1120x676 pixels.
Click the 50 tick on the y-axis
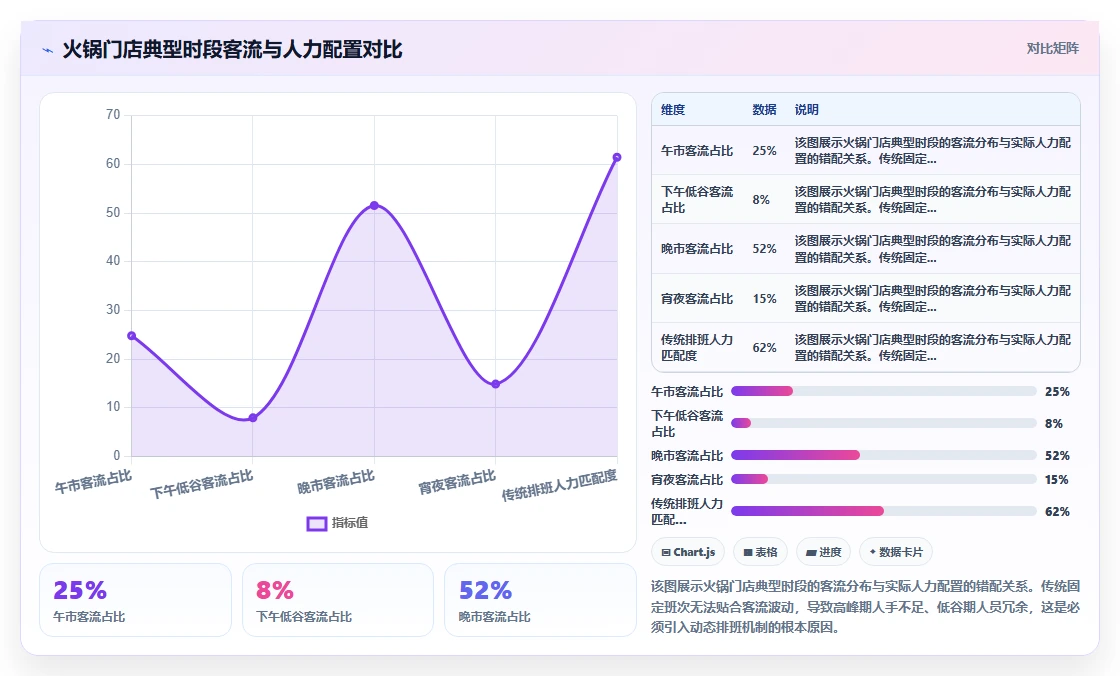click(113, 212)
